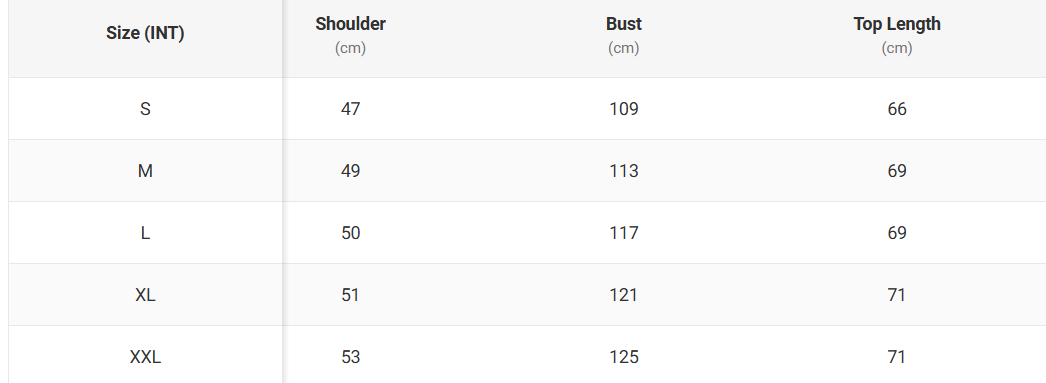This screenshot has width=1046, height=383.
Task: Click bust value 125 for size XXL
Action: click(624, 357)
